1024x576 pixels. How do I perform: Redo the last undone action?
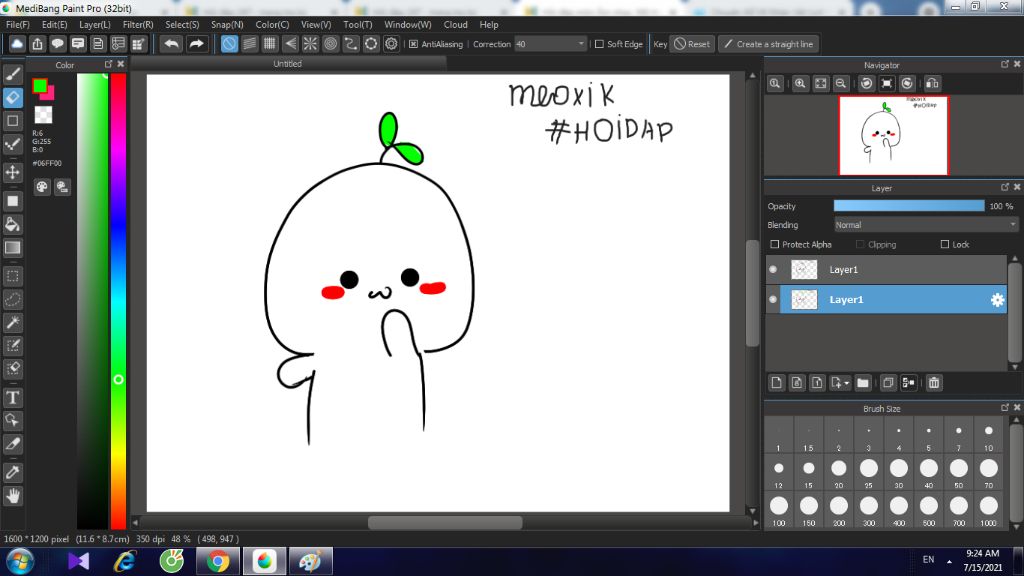(x=196, y=44)
